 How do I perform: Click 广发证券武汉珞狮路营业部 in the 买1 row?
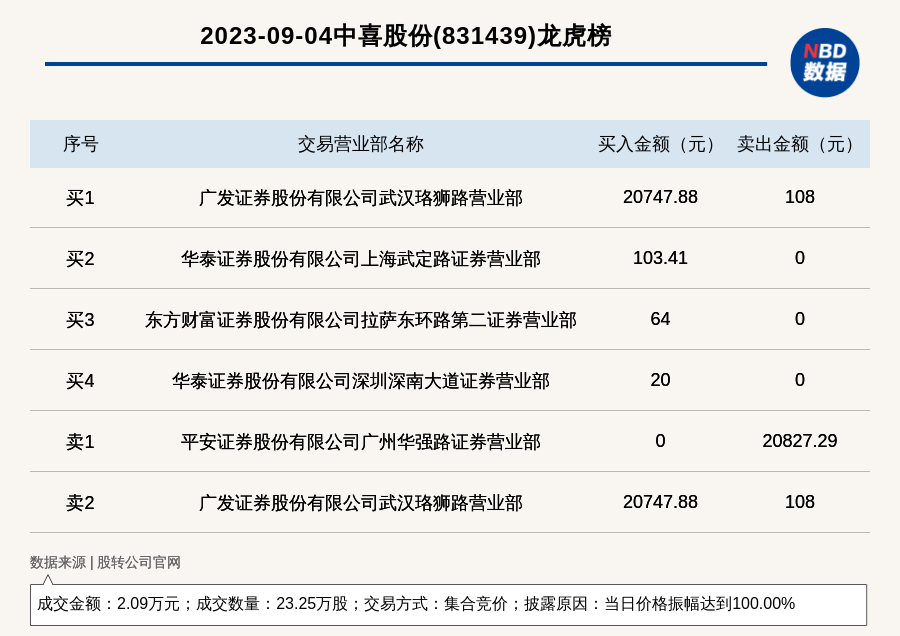[360, 198]
